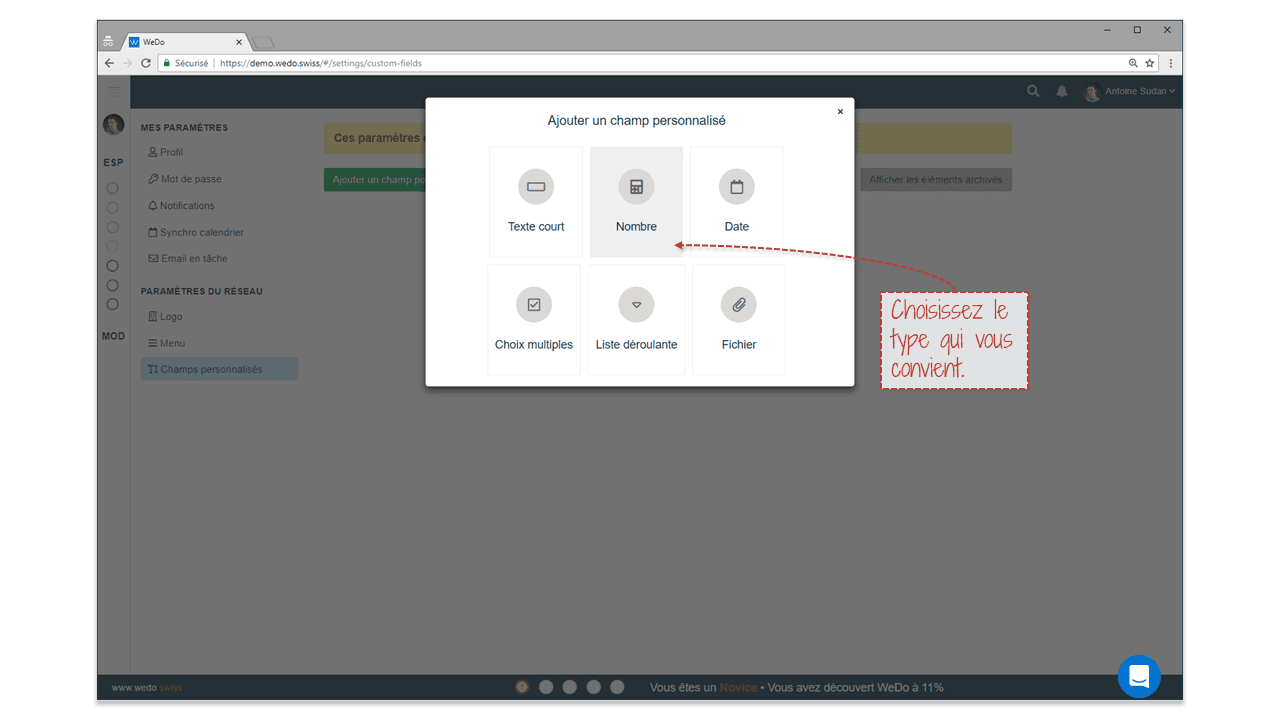This screenshot has height=720, width=1280.
Task: Toggle the hamburger menu icon
Action: (113, 91)
